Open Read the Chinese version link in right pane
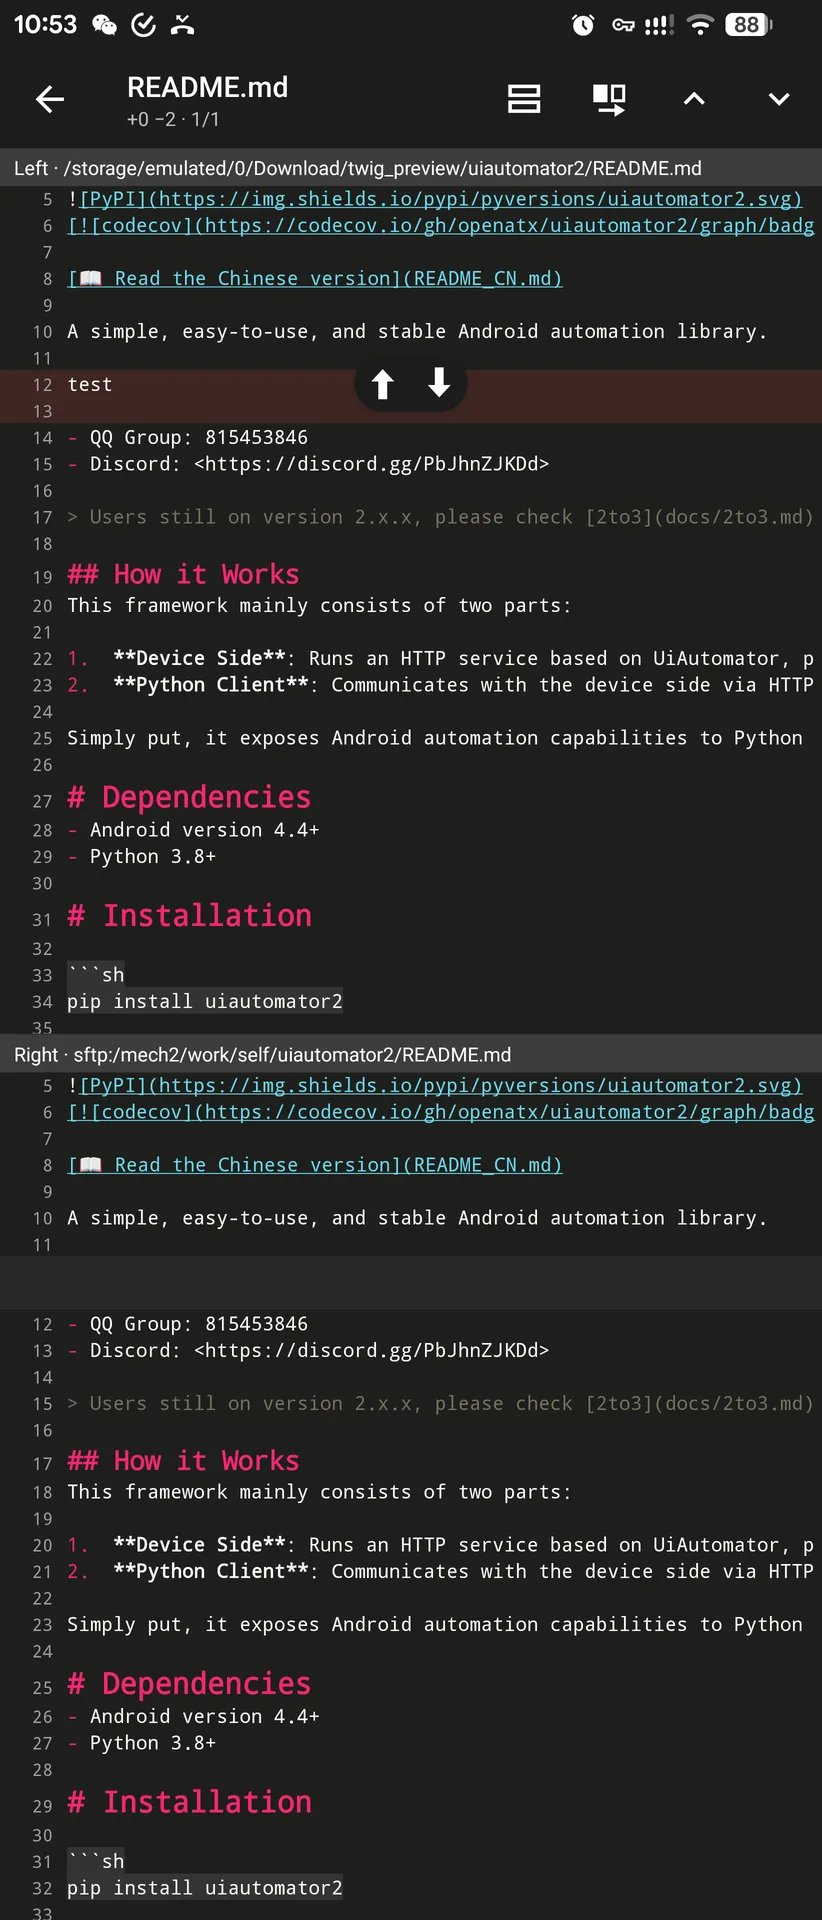This screenshot has width=822, height=1920. coord(315,1165)
